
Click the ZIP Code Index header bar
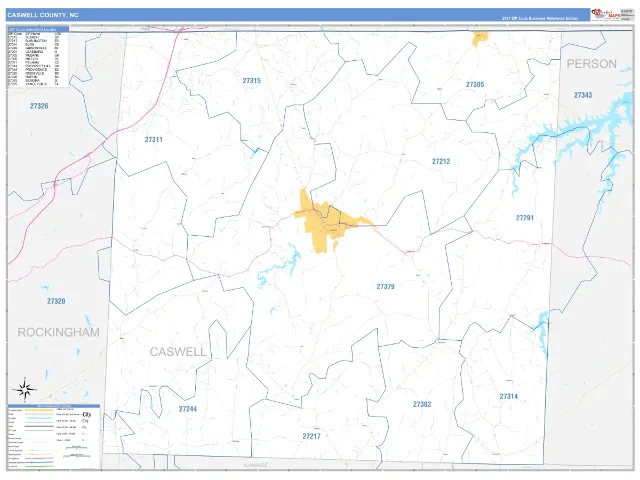38,29
